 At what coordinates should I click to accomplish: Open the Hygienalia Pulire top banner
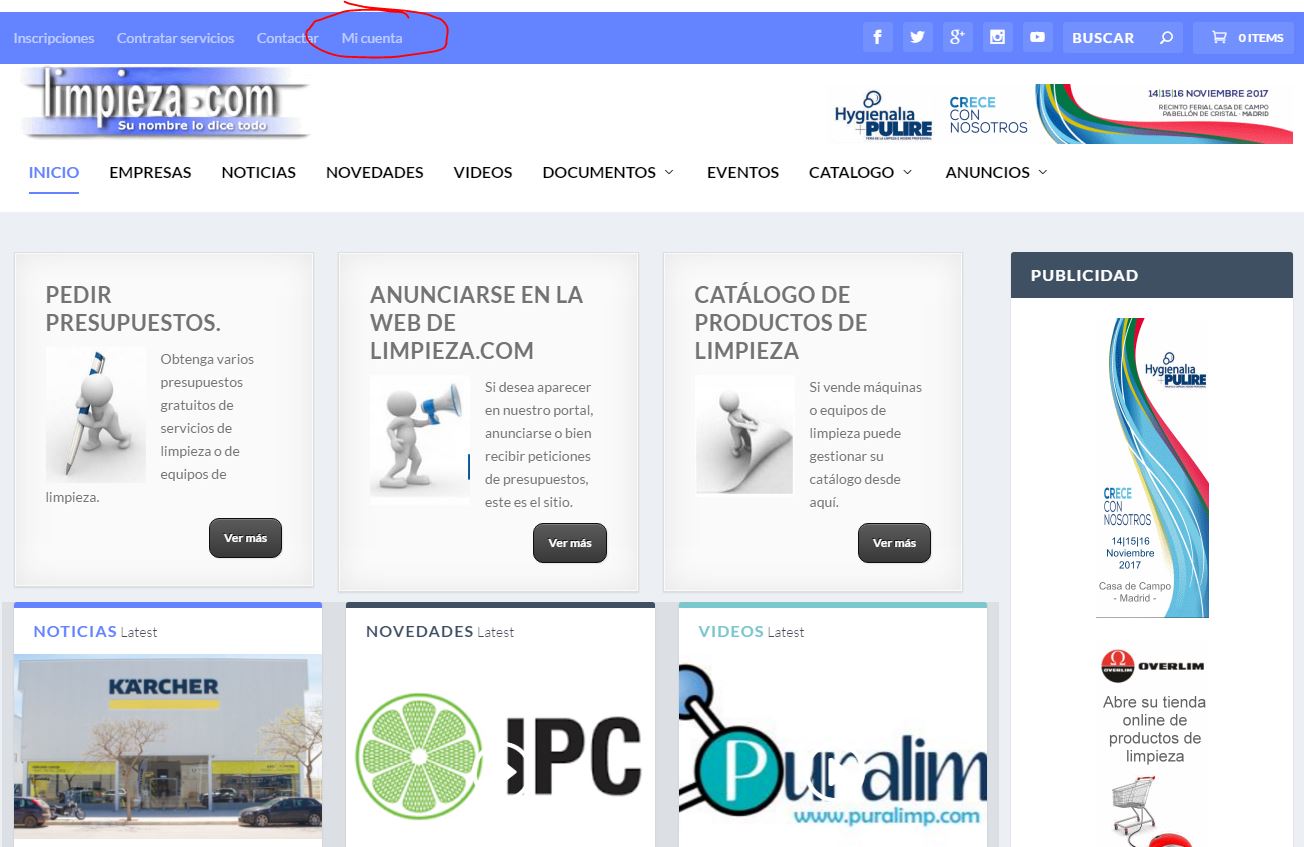1062,113
